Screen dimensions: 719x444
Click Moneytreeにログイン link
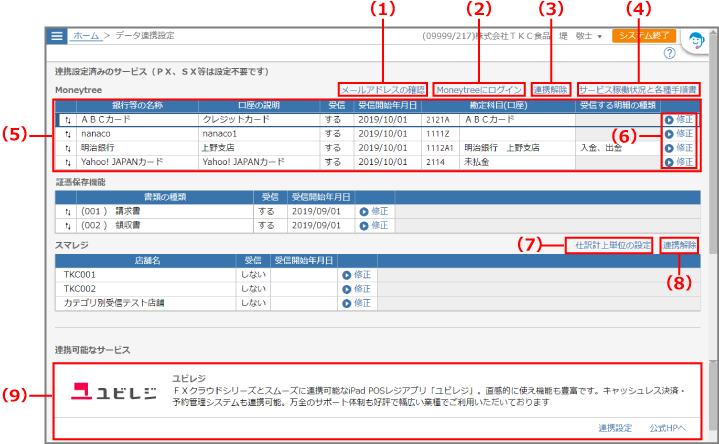click(479, 90)
